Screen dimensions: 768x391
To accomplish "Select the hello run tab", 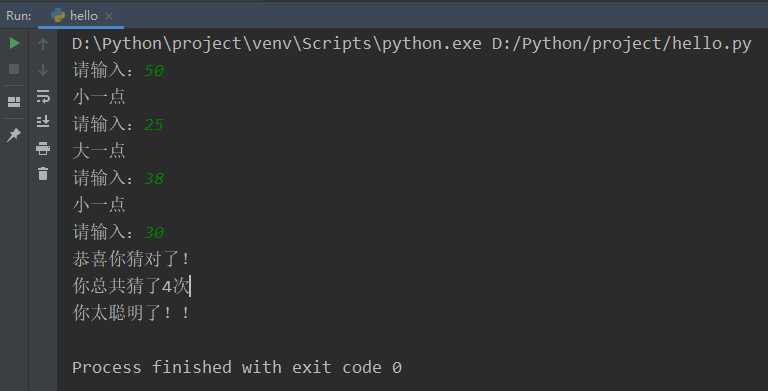I will 81,16.
